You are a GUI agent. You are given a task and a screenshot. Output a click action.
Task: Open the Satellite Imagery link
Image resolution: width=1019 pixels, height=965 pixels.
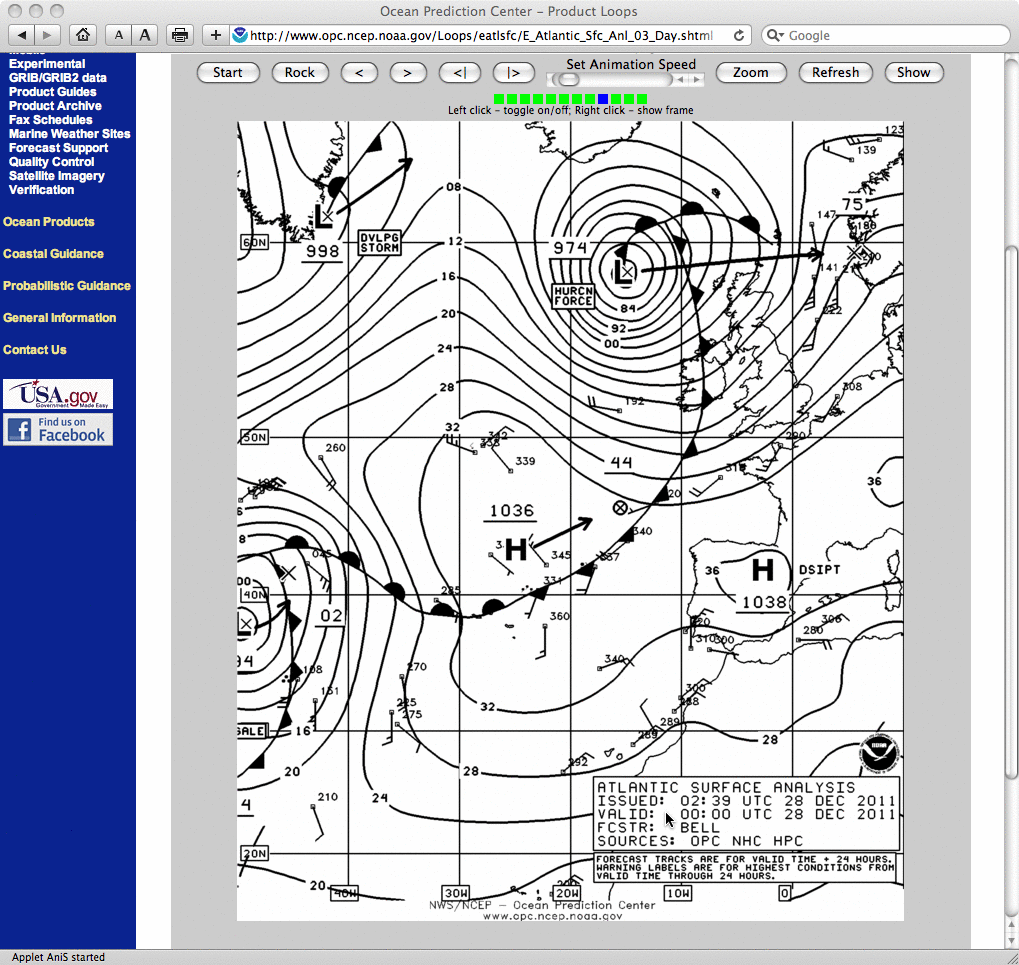57,175
